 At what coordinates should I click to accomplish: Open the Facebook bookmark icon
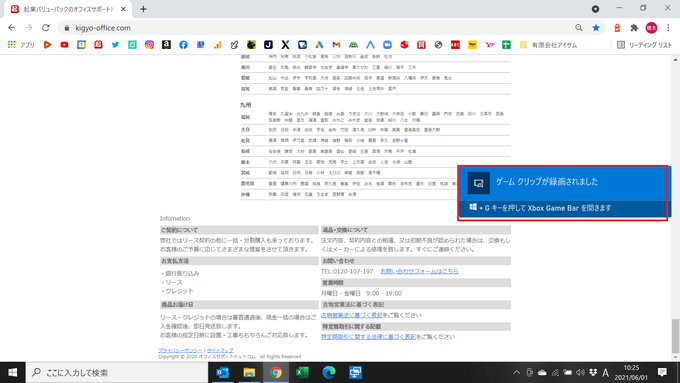(183, 45)
